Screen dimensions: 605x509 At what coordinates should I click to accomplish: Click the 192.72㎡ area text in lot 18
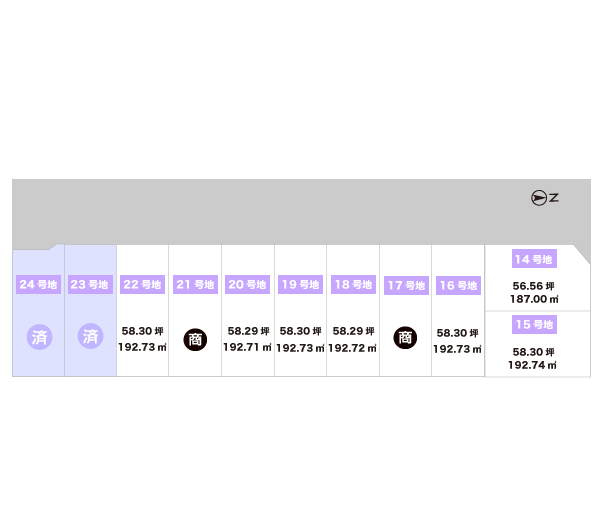point(353,348)
